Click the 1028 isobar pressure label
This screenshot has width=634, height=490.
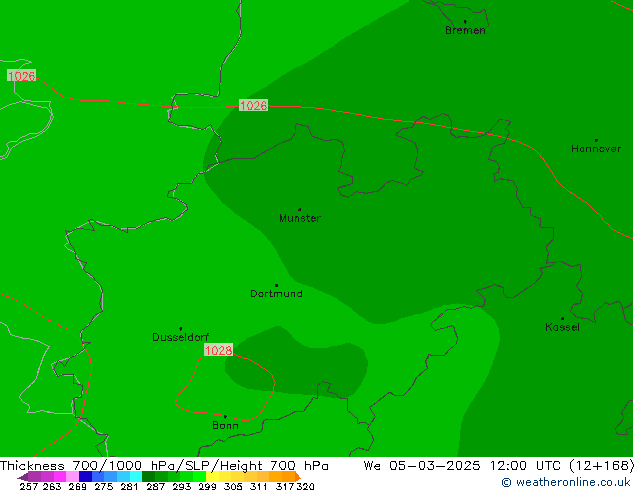[x=218, y=350]
